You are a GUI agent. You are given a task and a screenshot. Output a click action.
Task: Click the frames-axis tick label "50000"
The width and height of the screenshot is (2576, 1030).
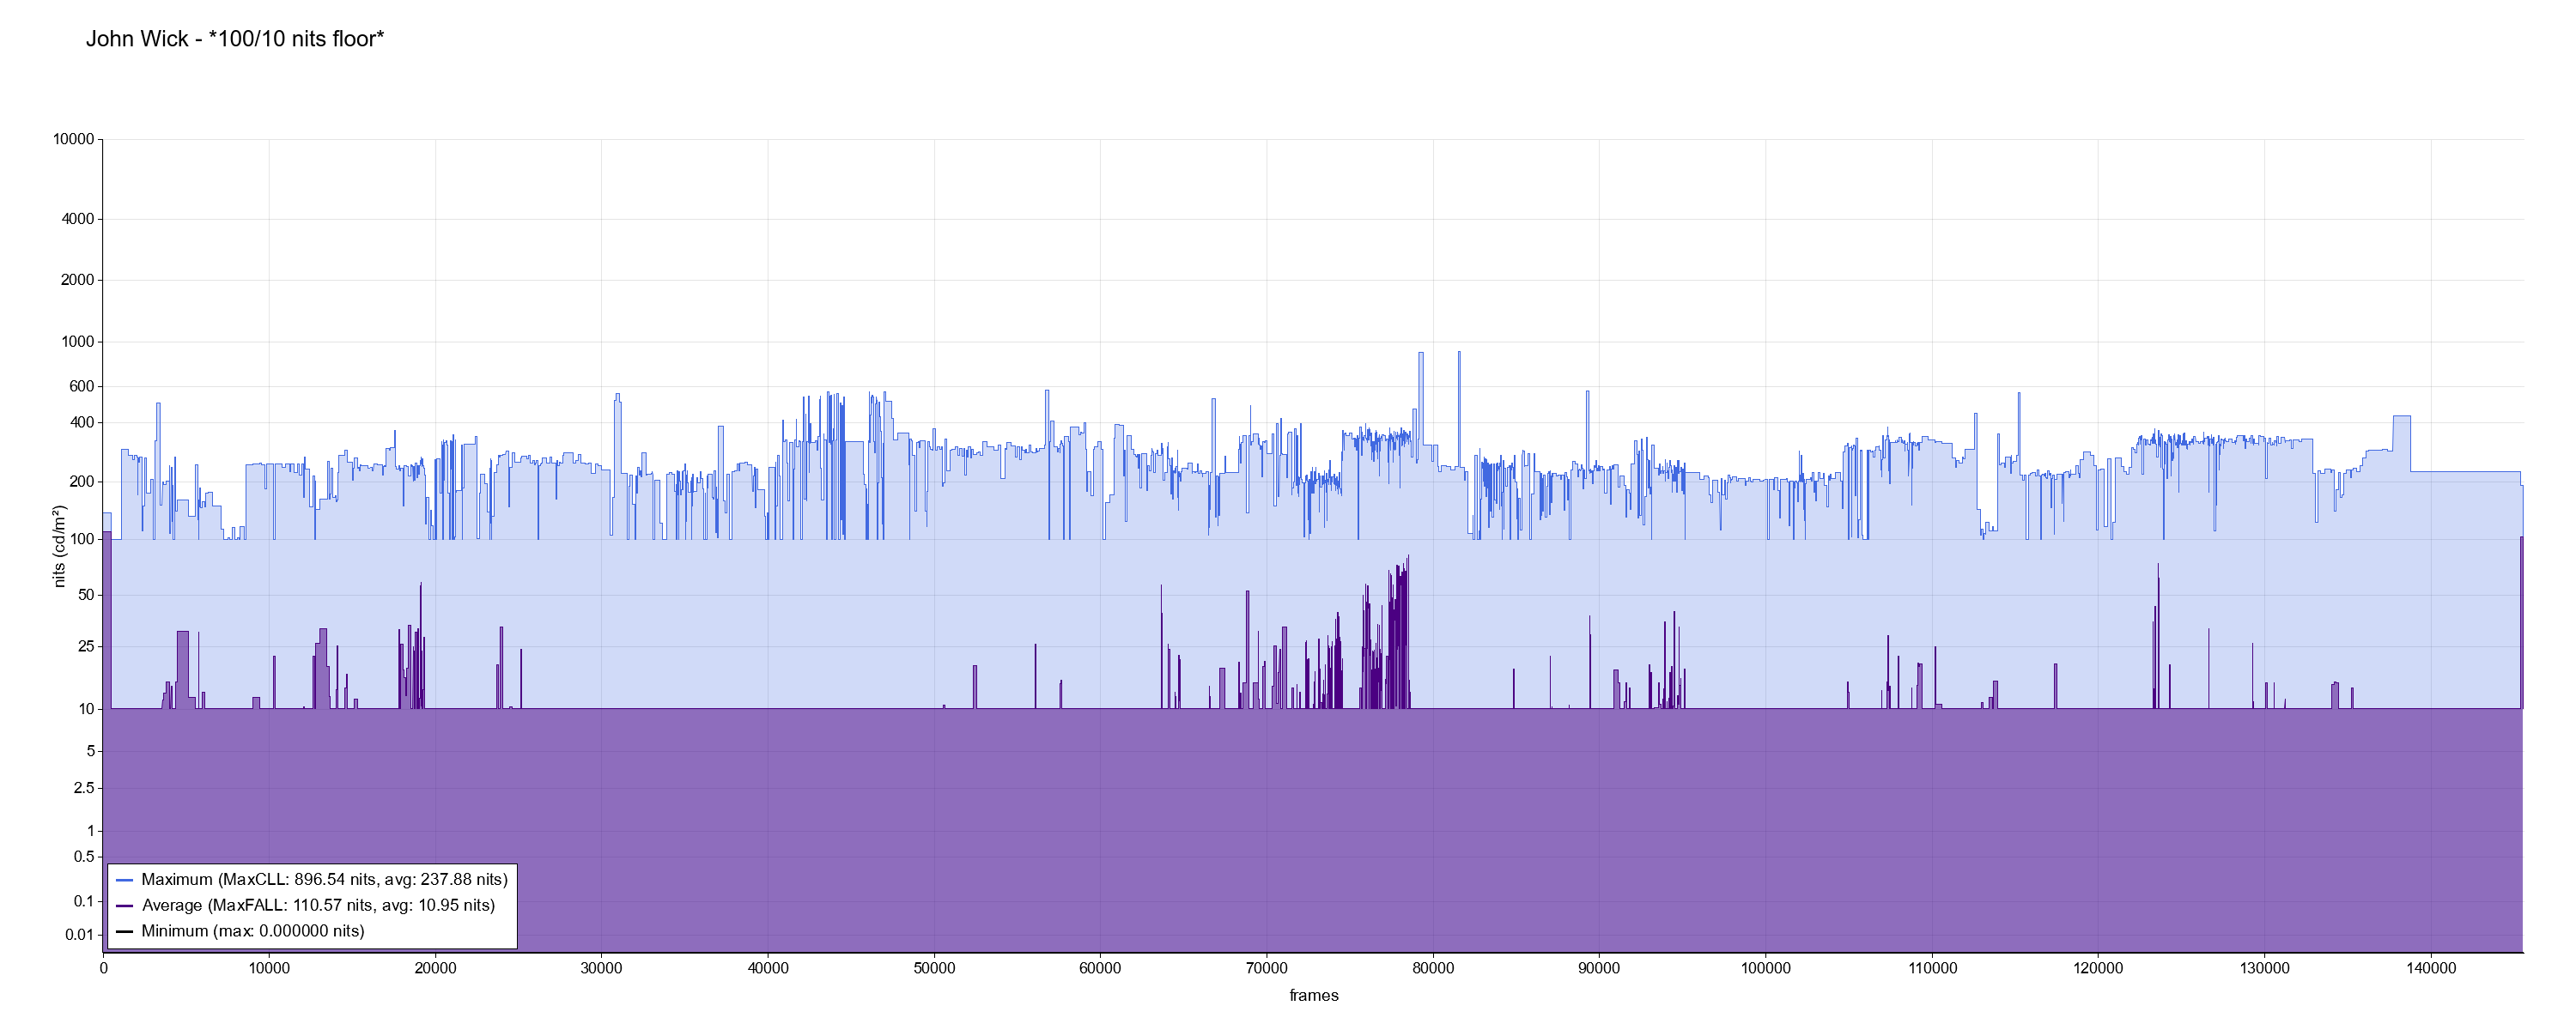pyautogui.click(x=934, y=969)
